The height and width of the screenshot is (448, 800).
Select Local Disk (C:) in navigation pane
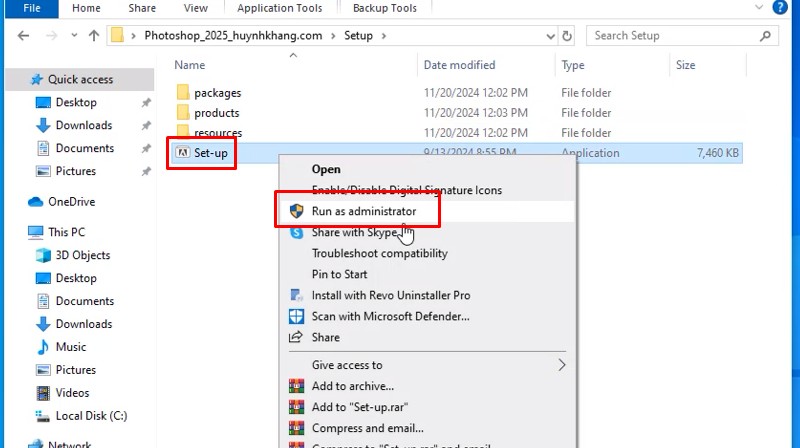(91, 416)
